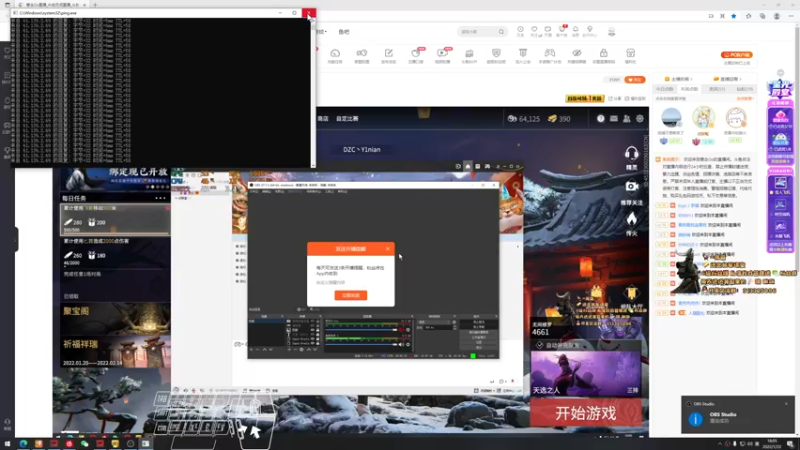Image resolution: width=800 pixels, height=450 pixels.
Task: Open the camera stream settings icon in streamer toolbar
Action: pyautogui.click(x=362, y=53)
